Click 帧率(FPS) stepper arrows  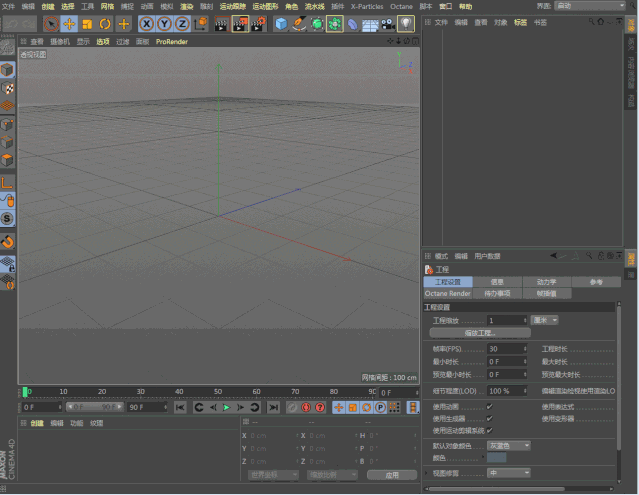tap(525, 349)
